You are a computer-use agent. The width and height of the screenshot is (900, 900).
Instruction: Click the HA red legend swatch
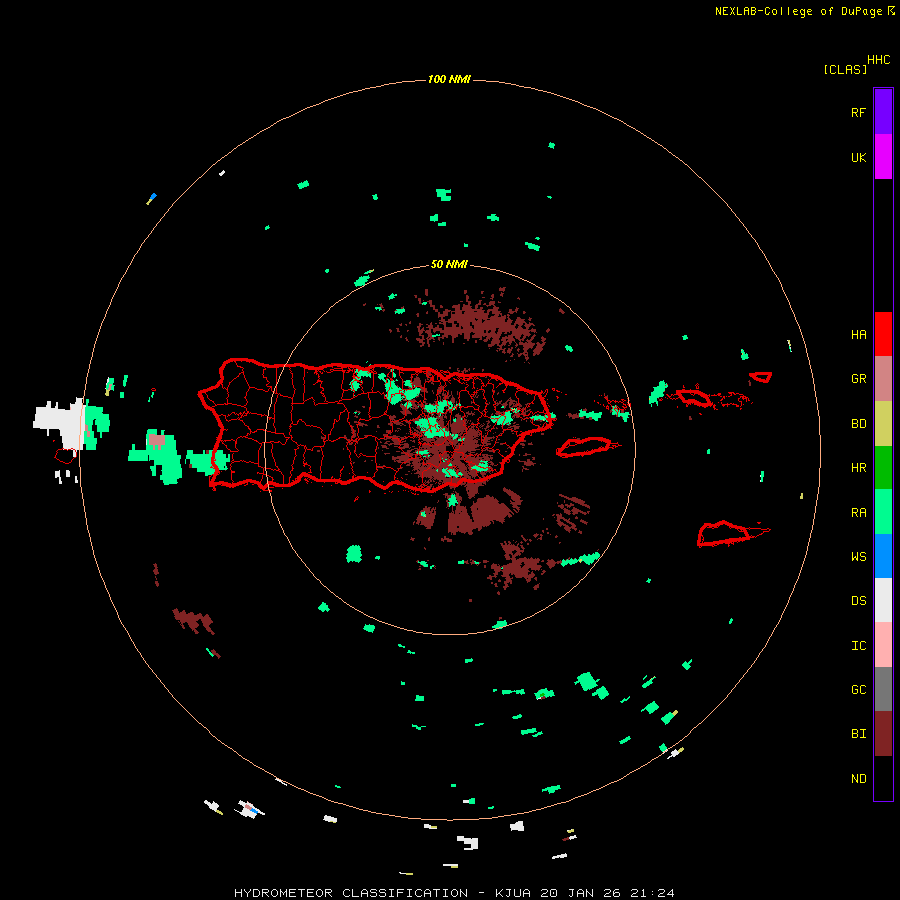coord(883,334)
